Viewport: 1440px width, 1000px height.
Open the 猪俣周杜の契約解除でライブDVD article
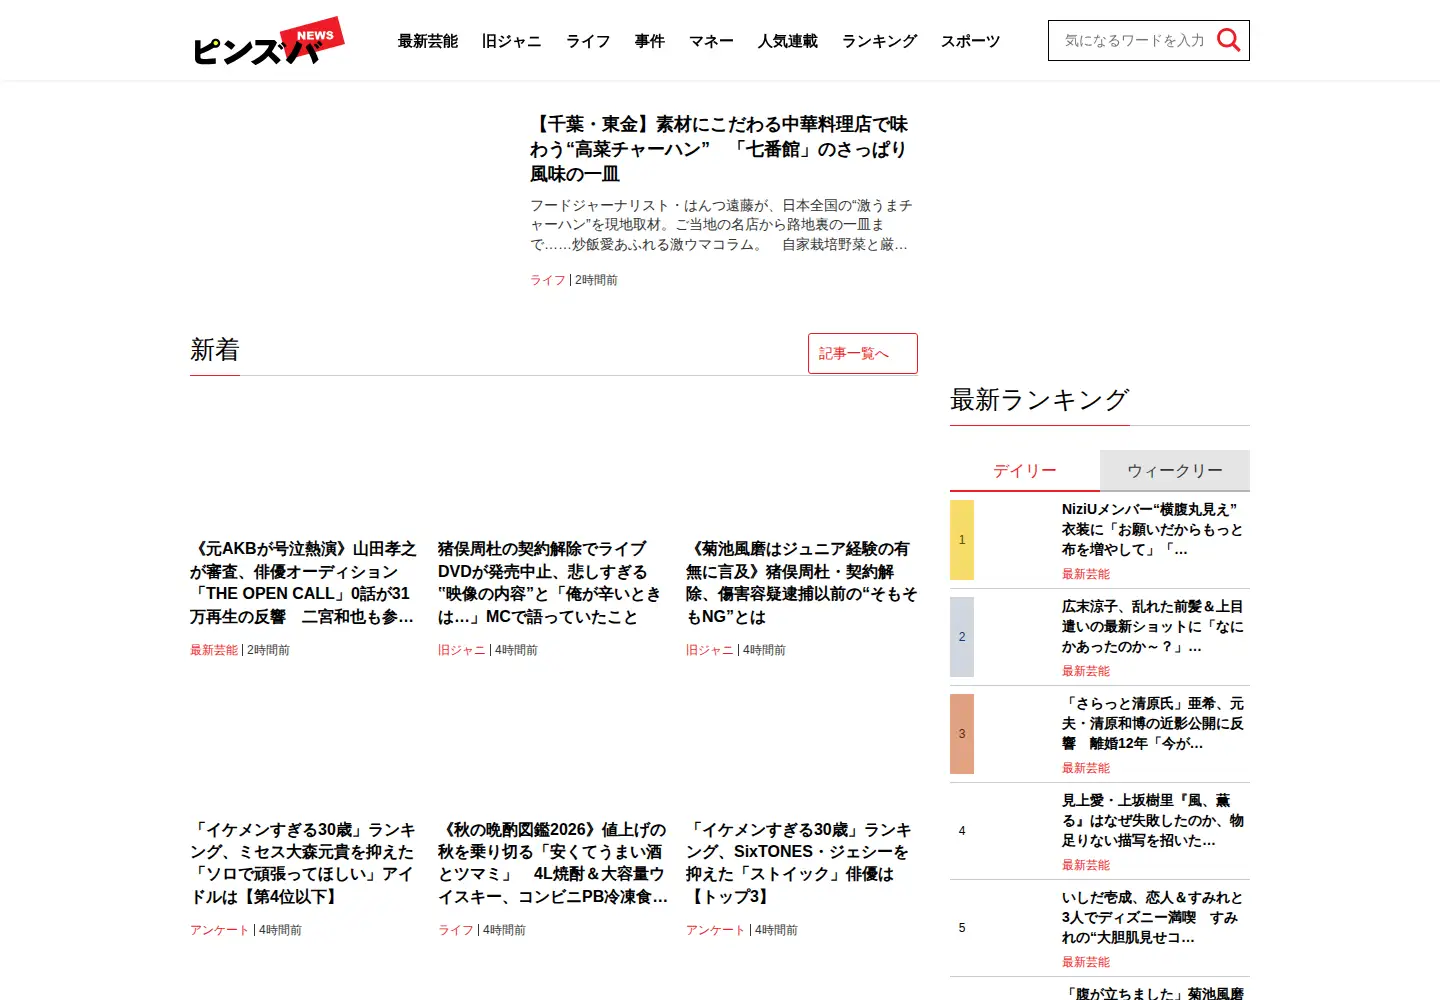pyautogui.click(x=550, y=582)
